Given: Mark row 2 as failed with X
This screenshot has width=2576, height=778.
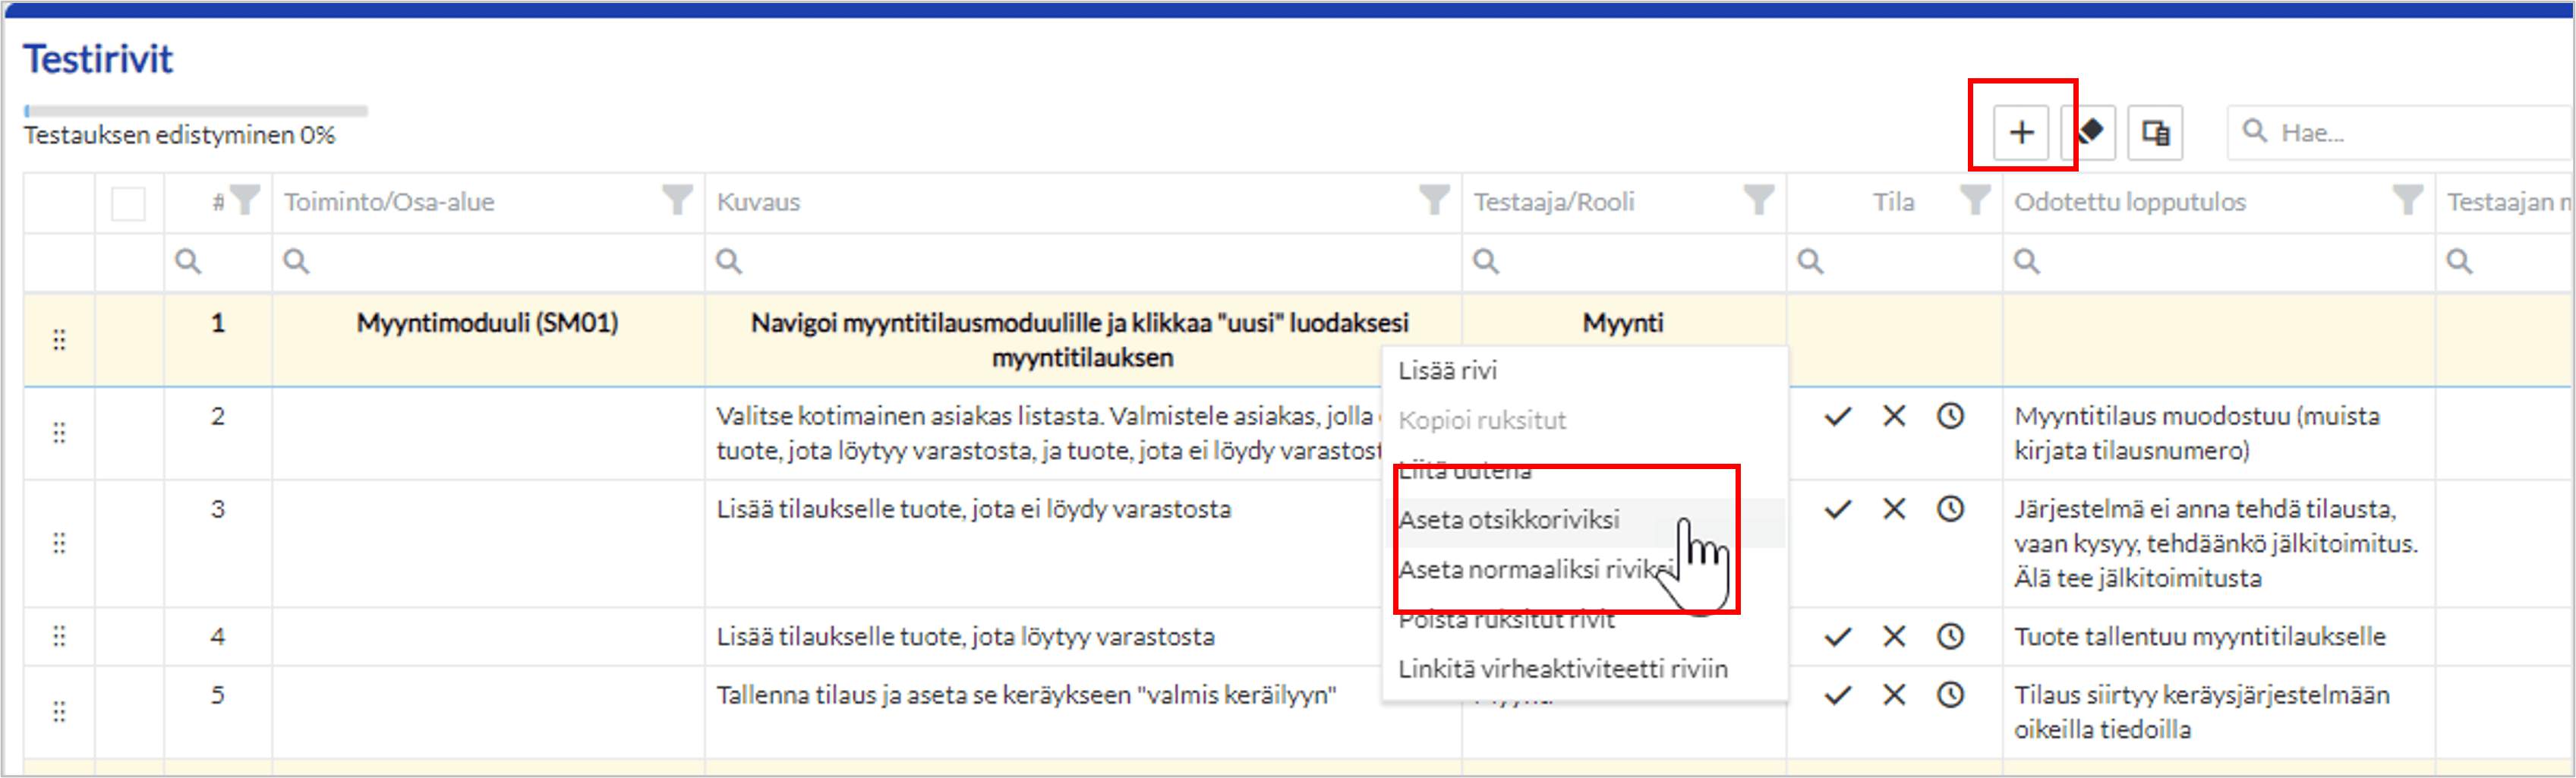Looking at the screenshot, I should tap(1894, 416).
